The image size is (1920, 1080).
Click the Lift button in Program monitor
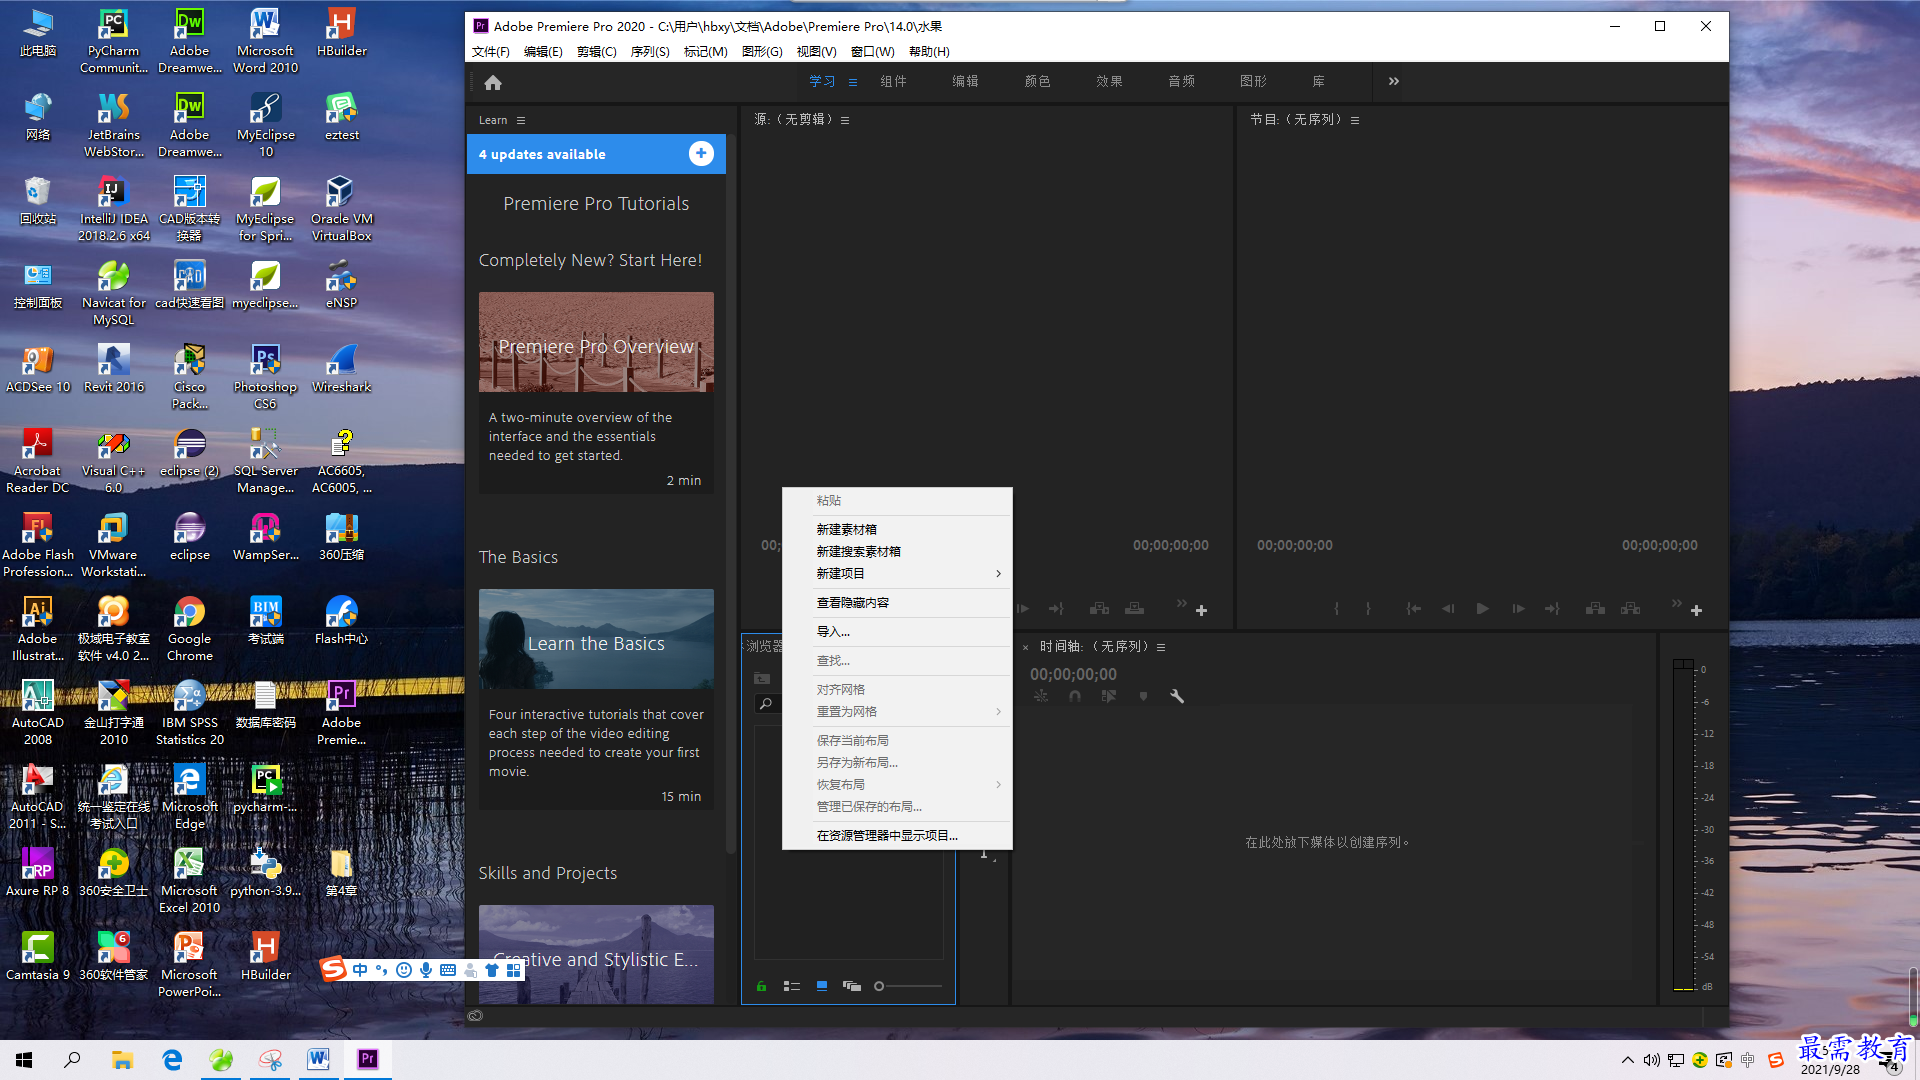pyautogui.click(x=1596, y=609)
